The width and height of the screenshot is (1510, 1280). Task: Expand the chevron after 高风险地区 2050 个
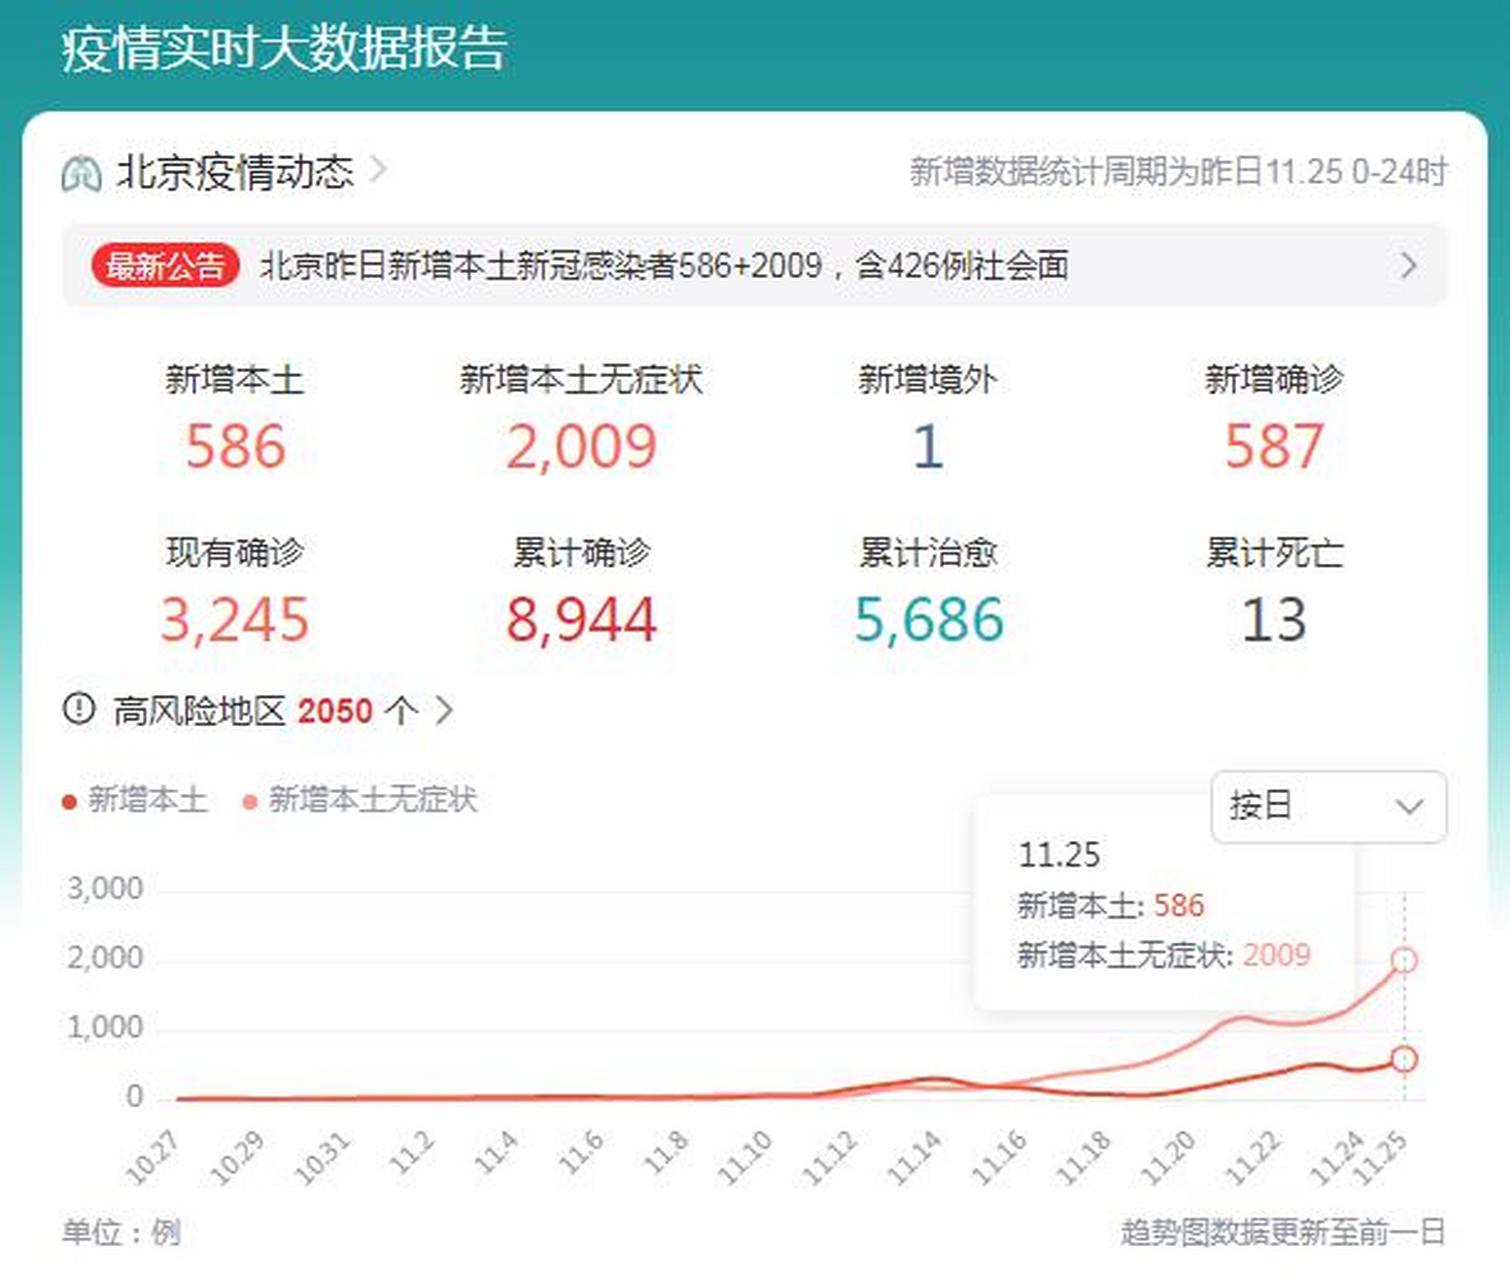coord(444,711)
